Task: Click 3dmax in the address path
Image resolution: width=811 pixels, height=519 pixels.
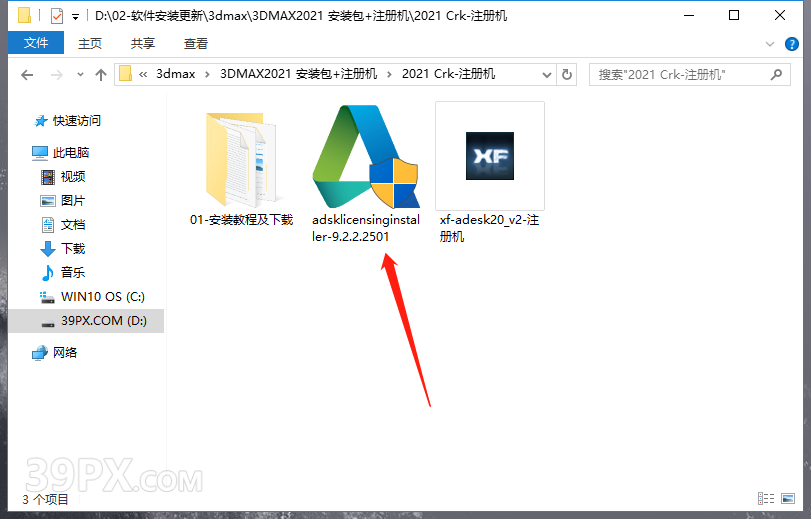Action: point(176,74)
